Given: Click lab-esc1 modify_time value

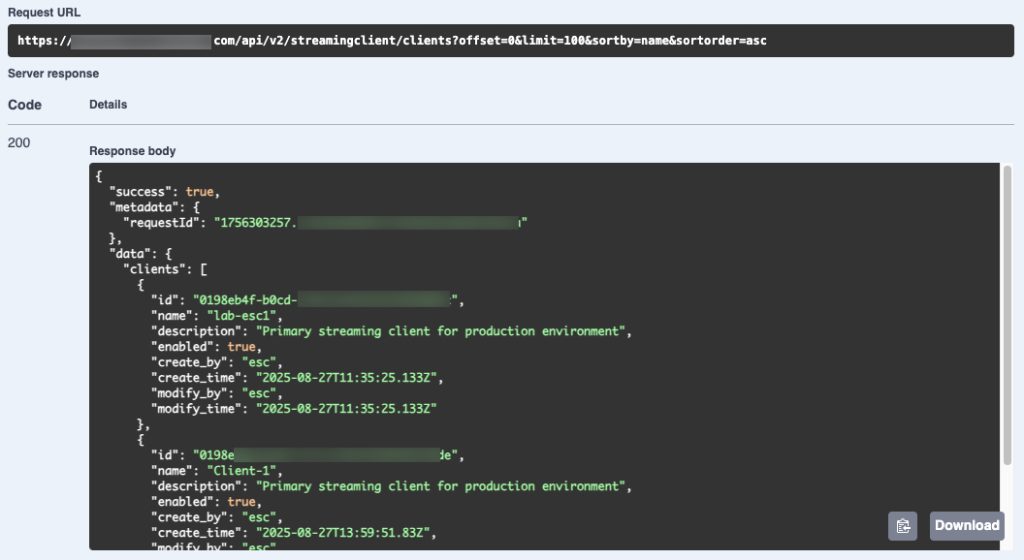Looking at the screenshot, I should pyautogui.click(x=346, y=409).
